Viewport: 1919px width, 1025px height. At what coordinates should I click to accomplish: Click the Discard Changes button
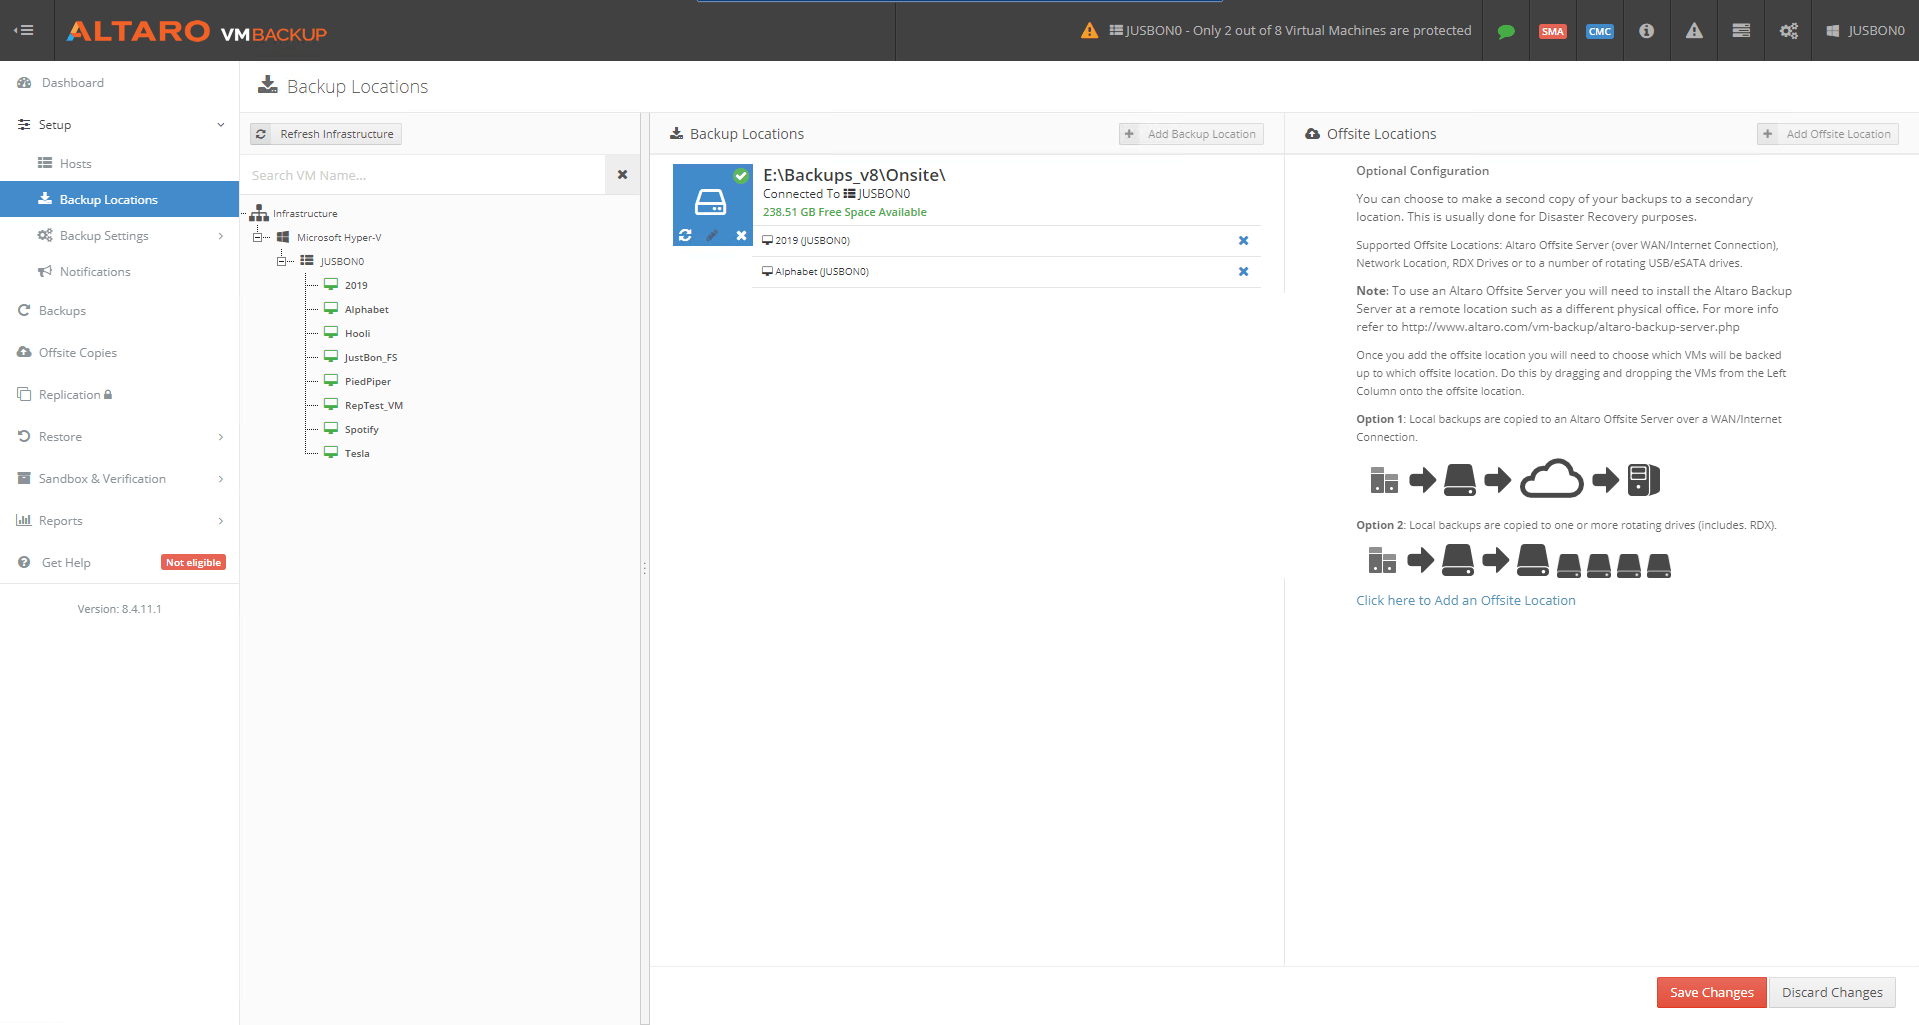pos(1832,992)
